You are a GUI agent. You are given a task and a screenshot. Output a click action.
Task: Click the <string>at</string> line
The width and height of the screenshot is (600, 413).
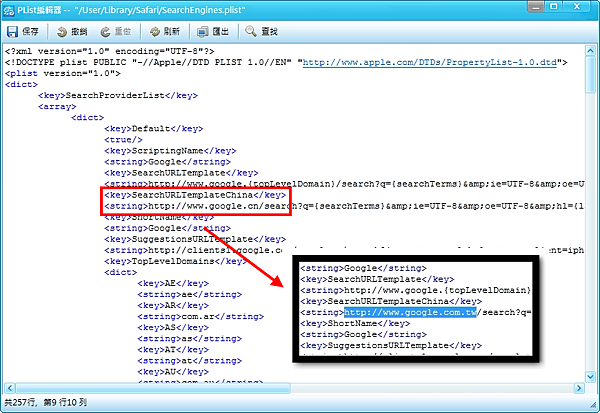click(x=189, y=361)
